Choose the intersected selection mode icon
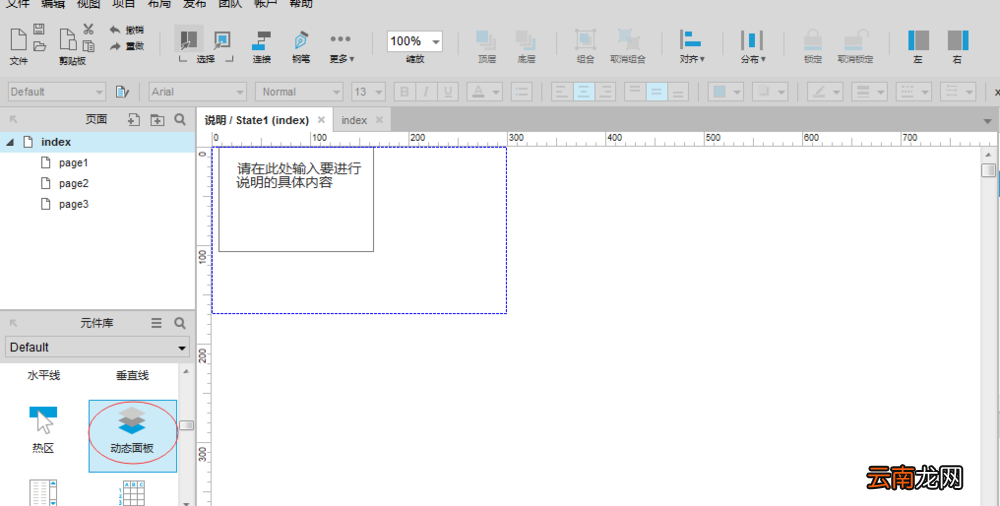The width and height of the screenshot is (1000, 506). pyautogui.click(x=189, y=40)
